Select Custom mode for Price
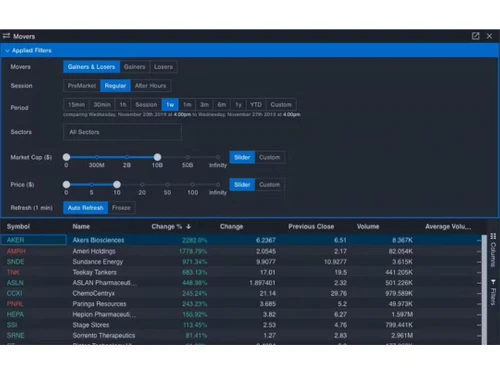Image resolution: width=500 pixels, height=375 pixels. pyautogui.click(x=270, y=185)
